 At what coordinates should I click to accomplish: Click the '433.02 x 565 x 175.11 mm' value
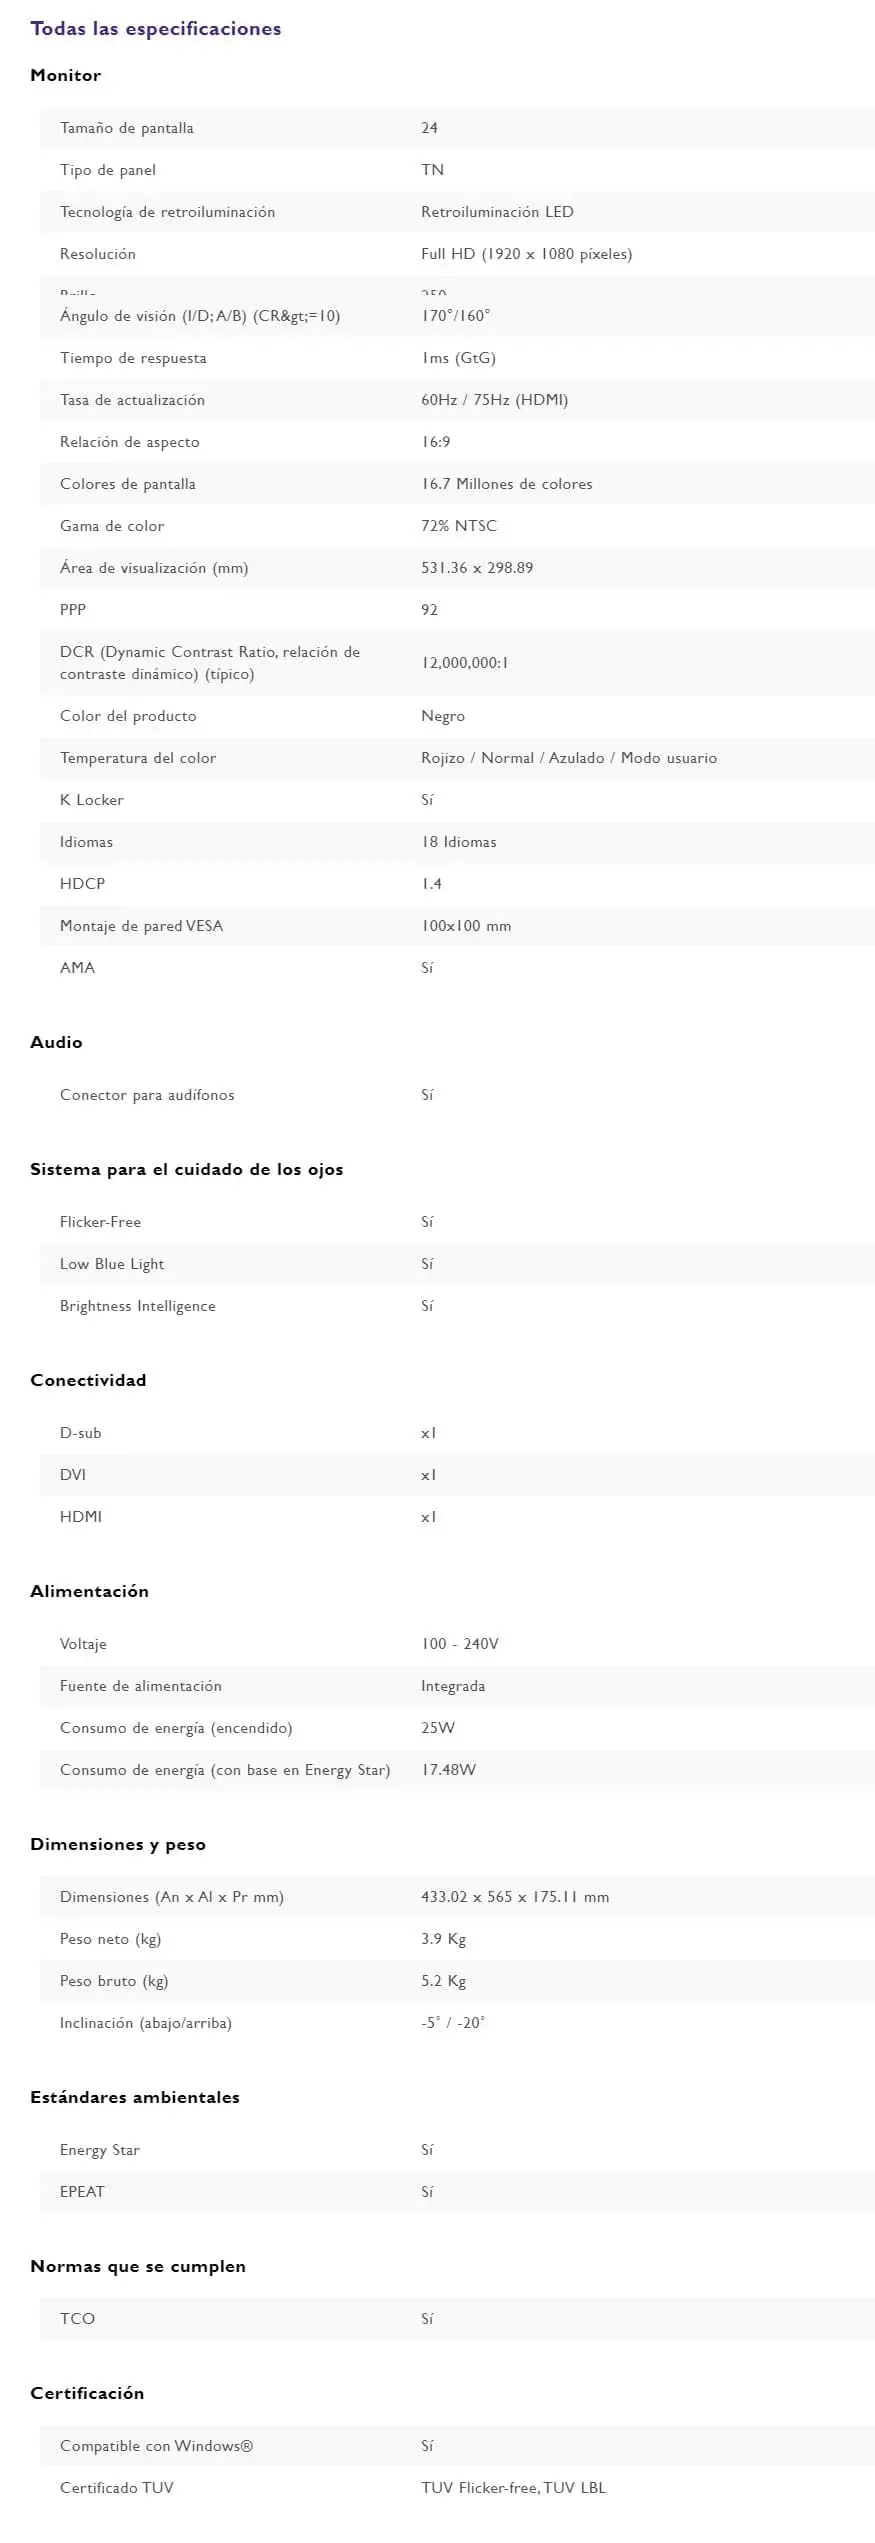point(514,1897)
